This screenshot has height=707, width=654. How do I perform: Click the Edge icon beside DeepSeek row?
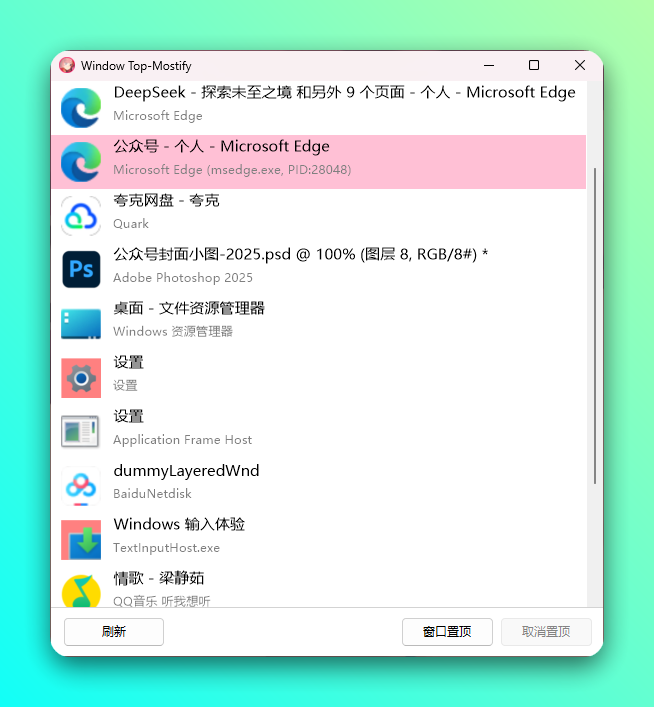[81, 108]
